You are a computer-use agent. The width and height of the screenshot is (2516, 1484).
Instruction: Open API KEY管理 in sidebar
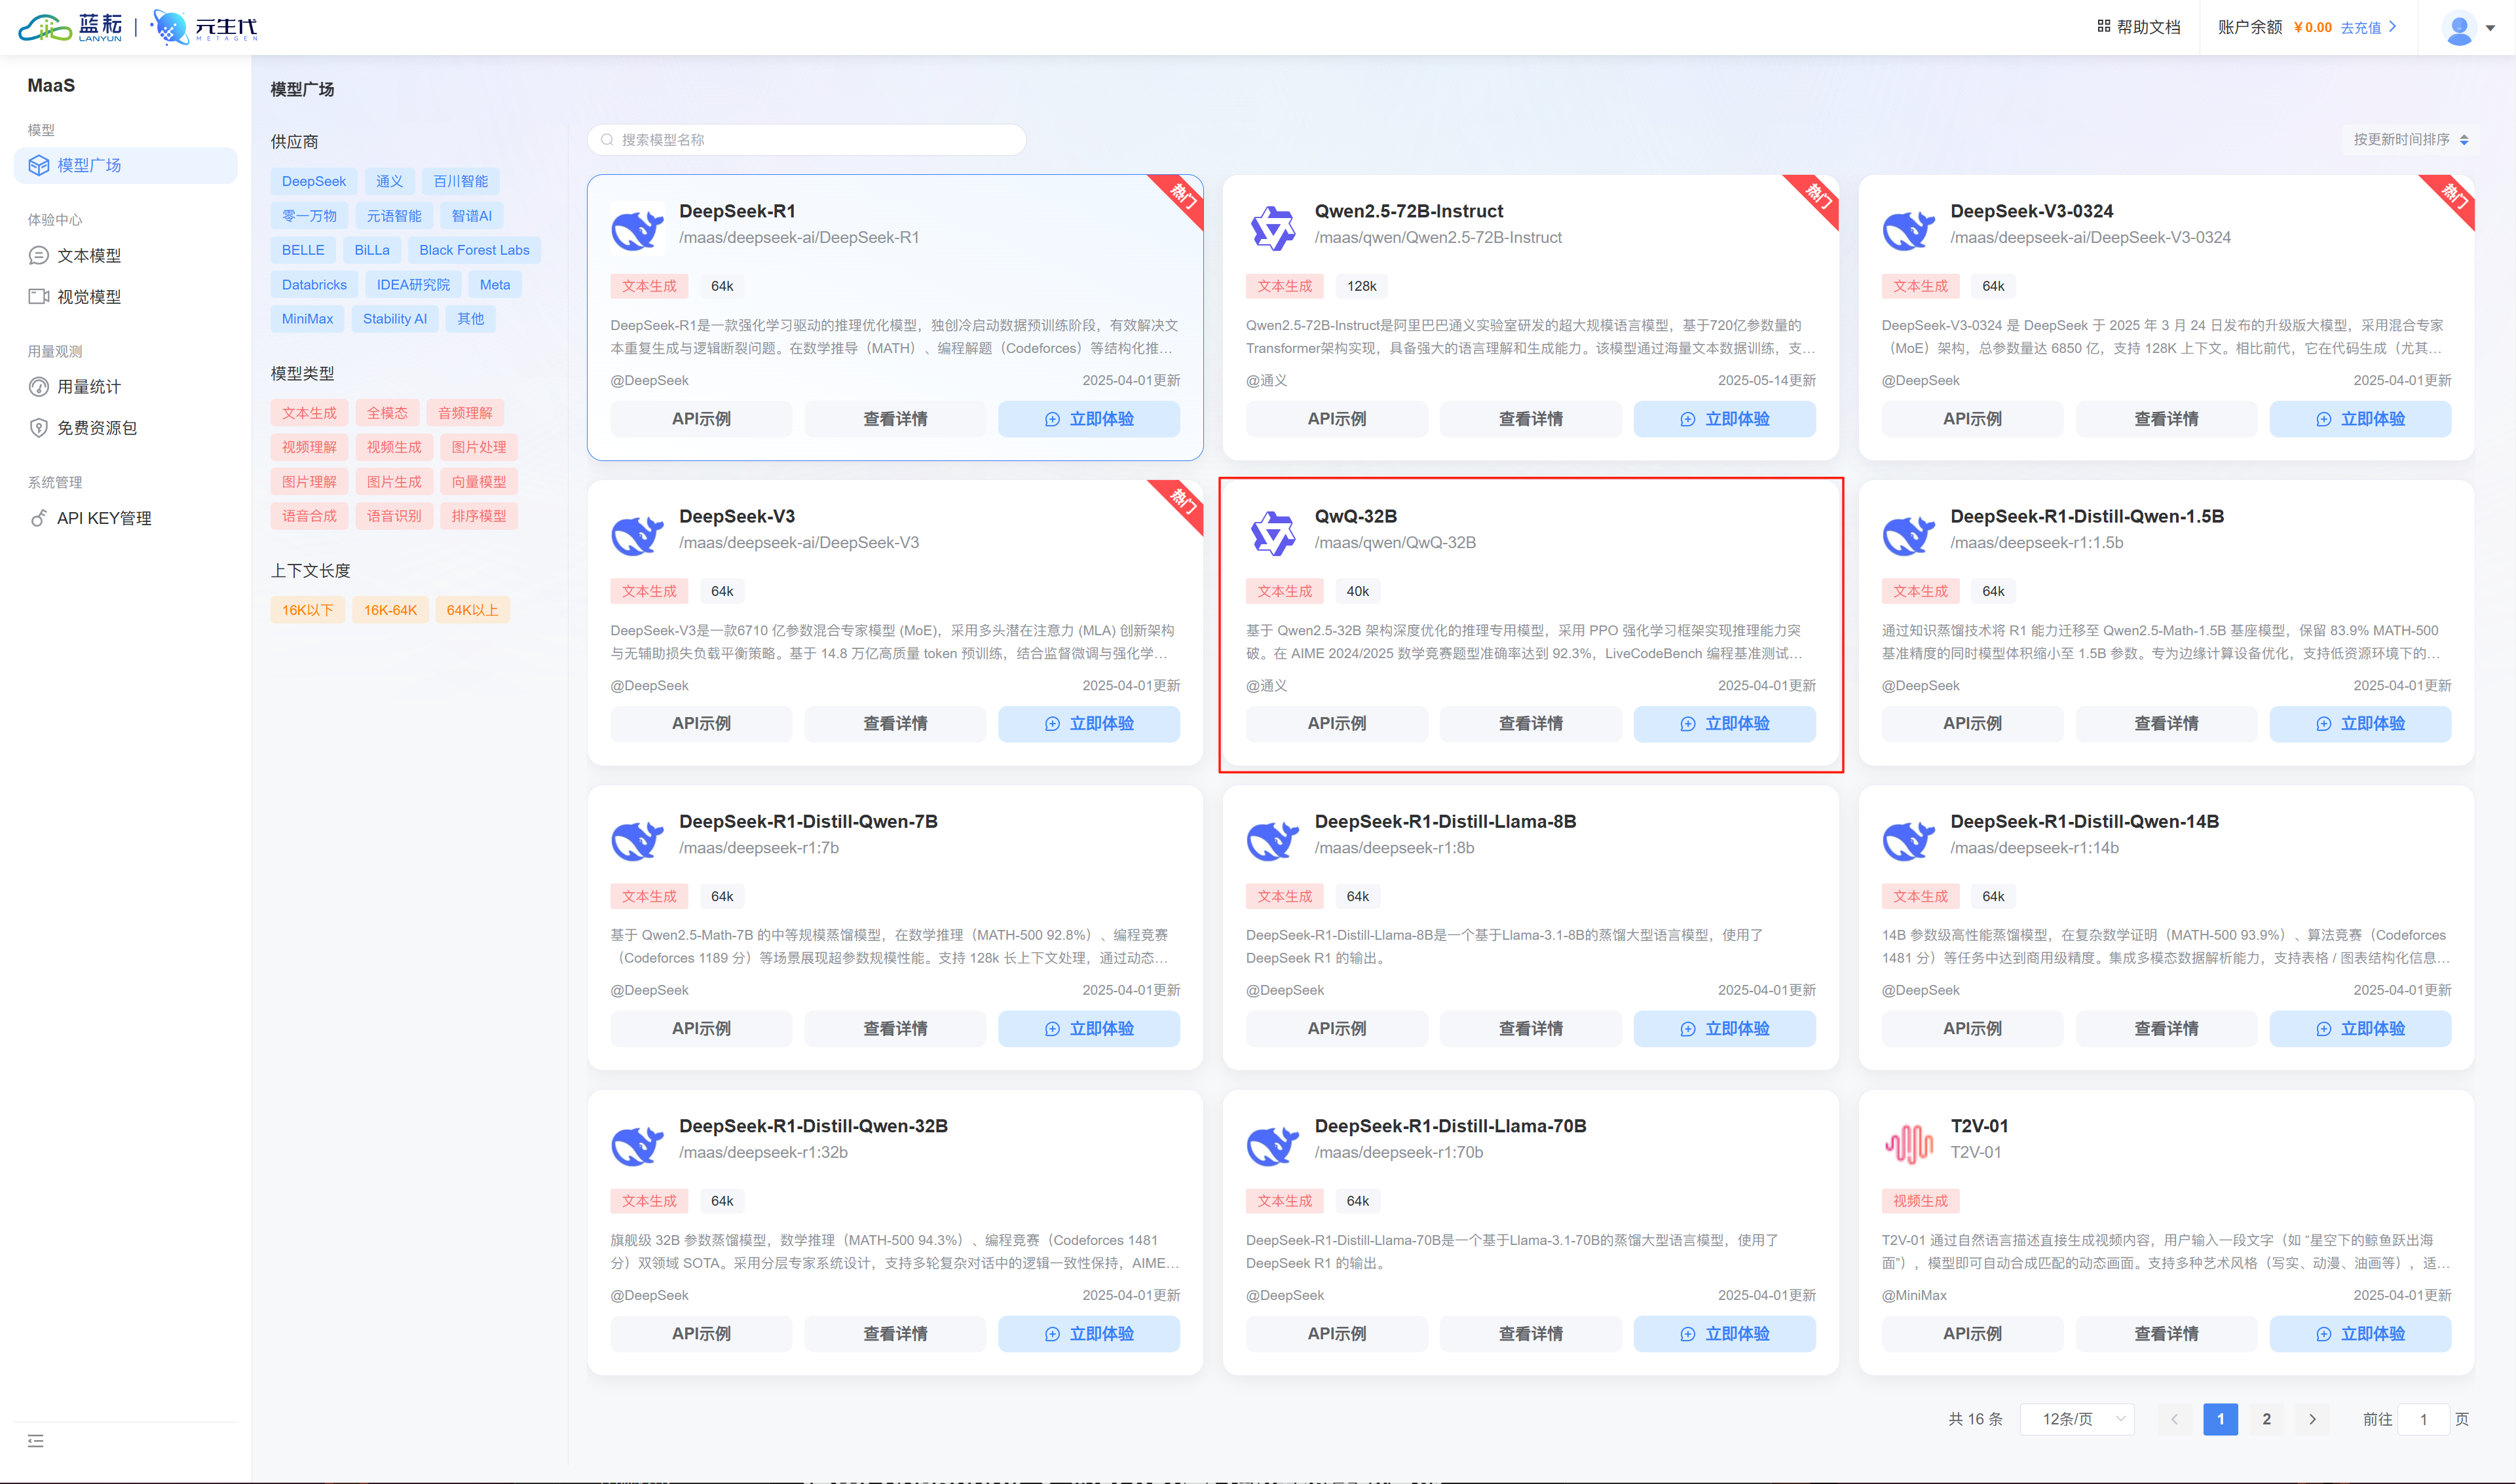104,518
